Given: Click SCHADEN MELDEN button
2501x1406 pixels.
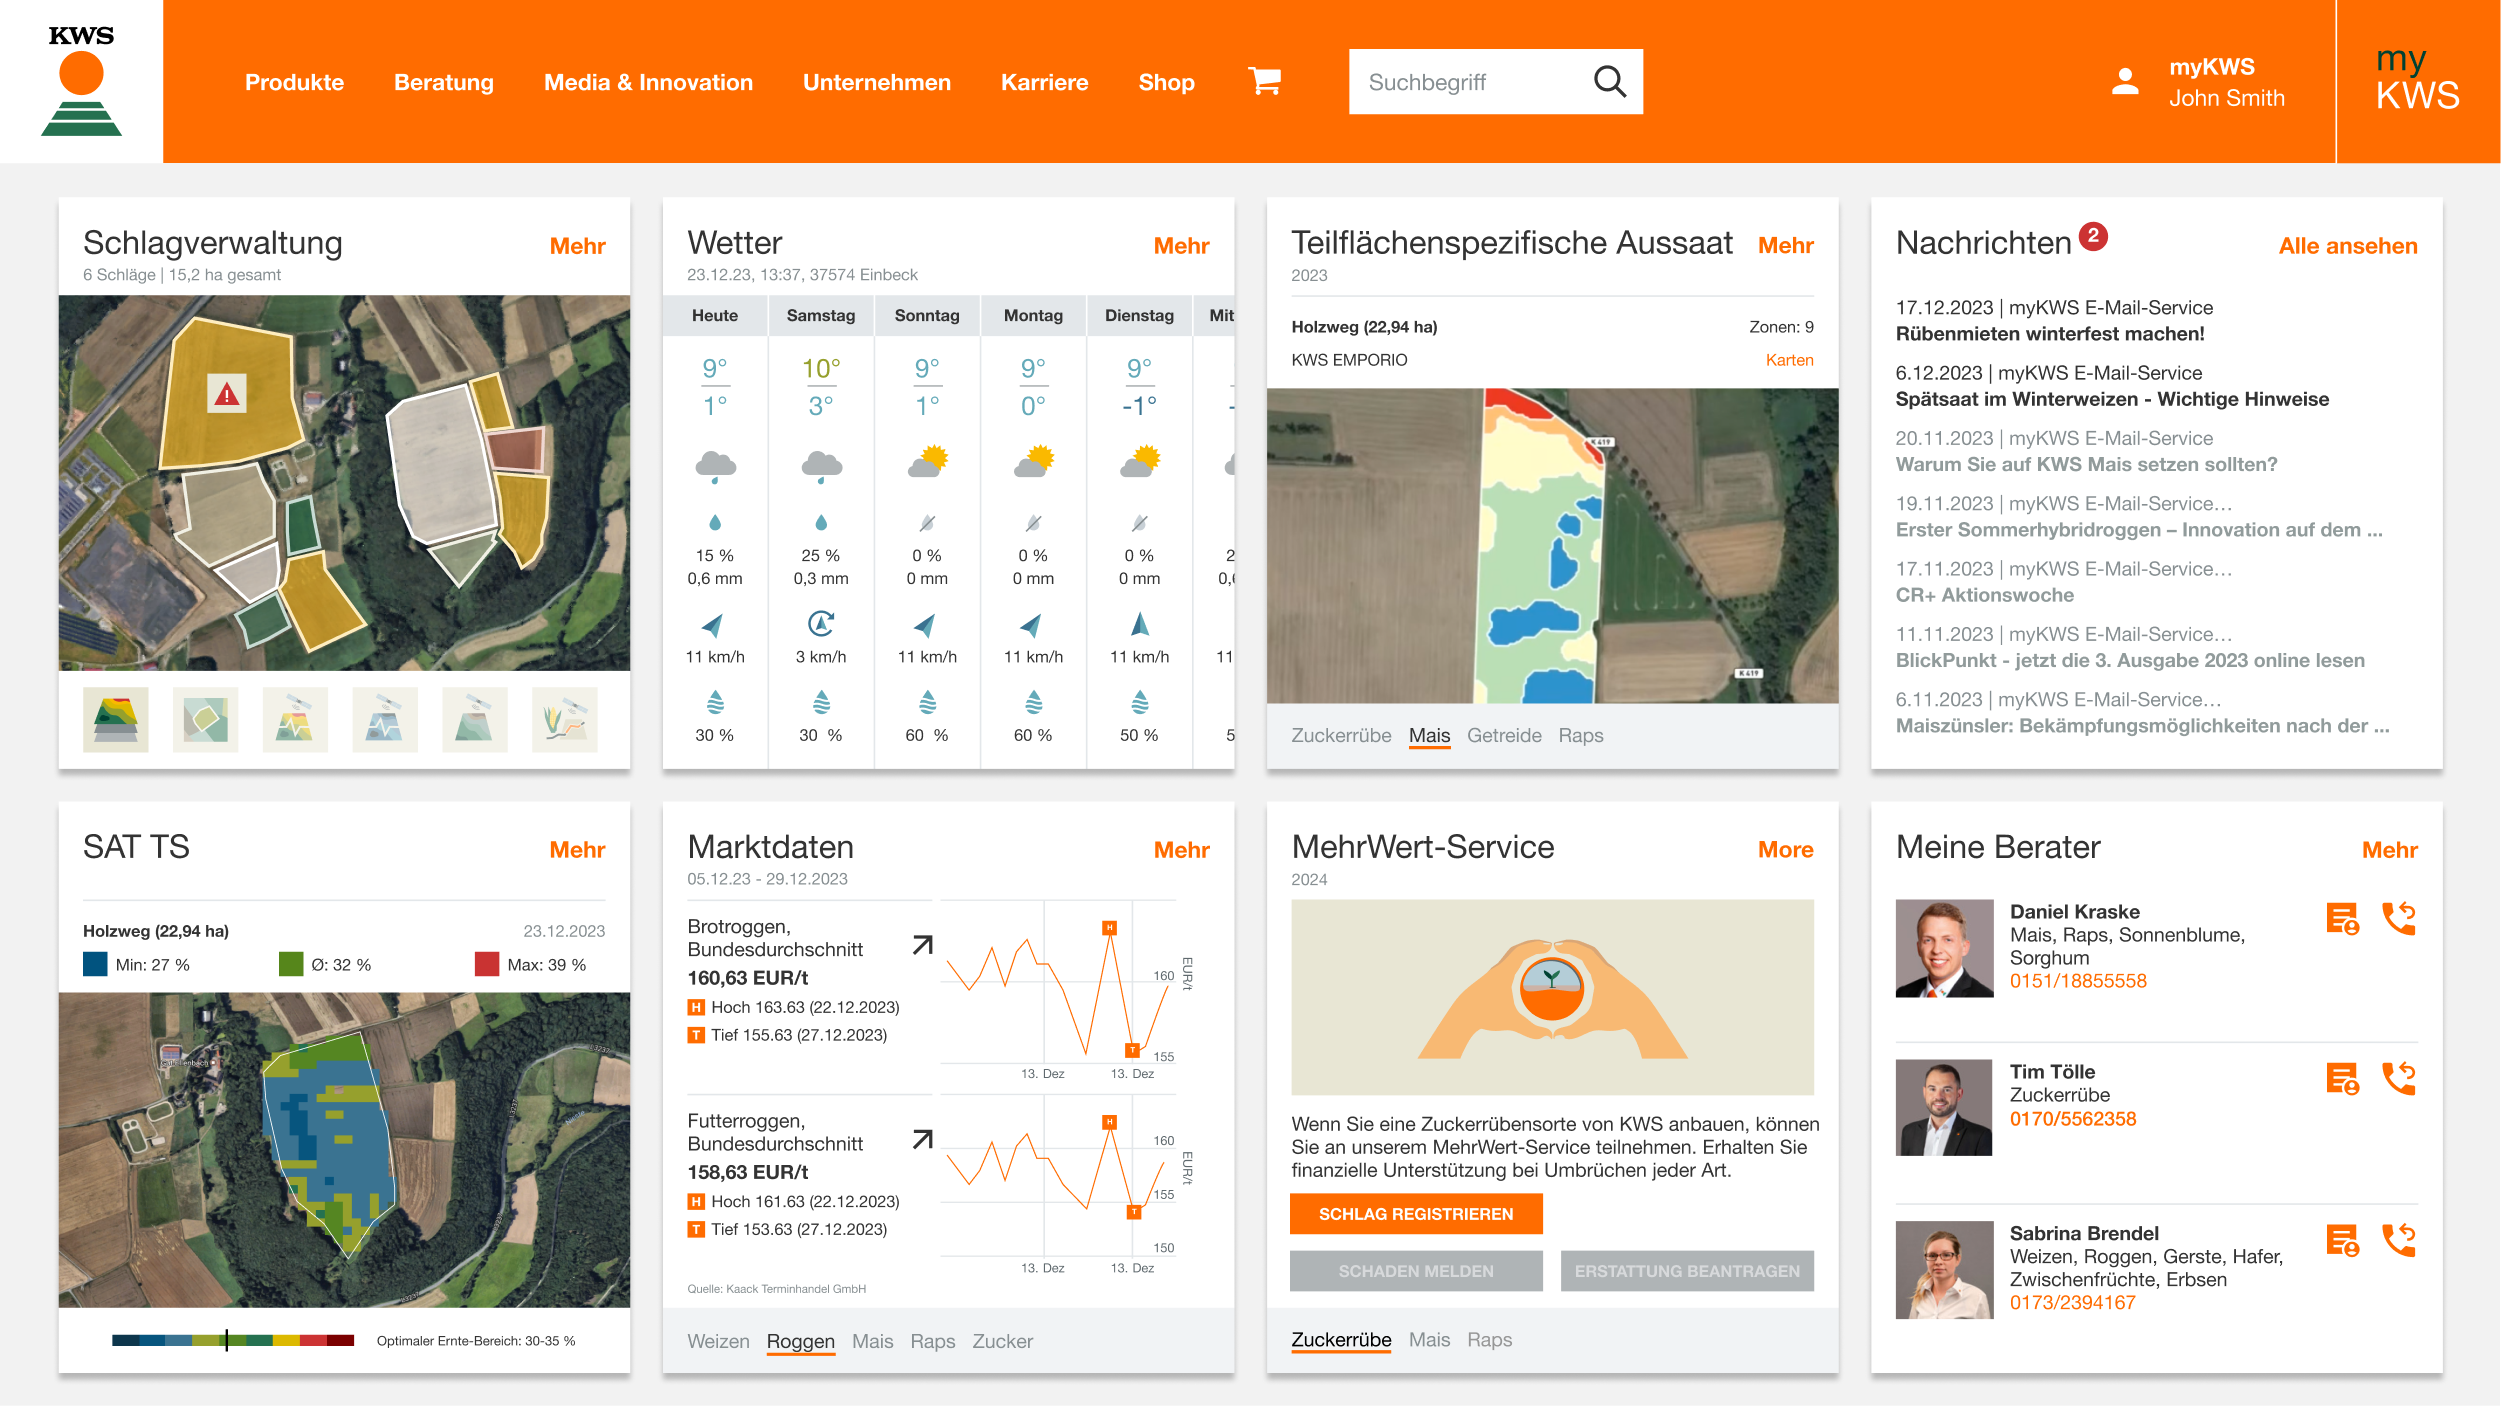Looking at the screenshot, I should (x=1416, y=1271).
